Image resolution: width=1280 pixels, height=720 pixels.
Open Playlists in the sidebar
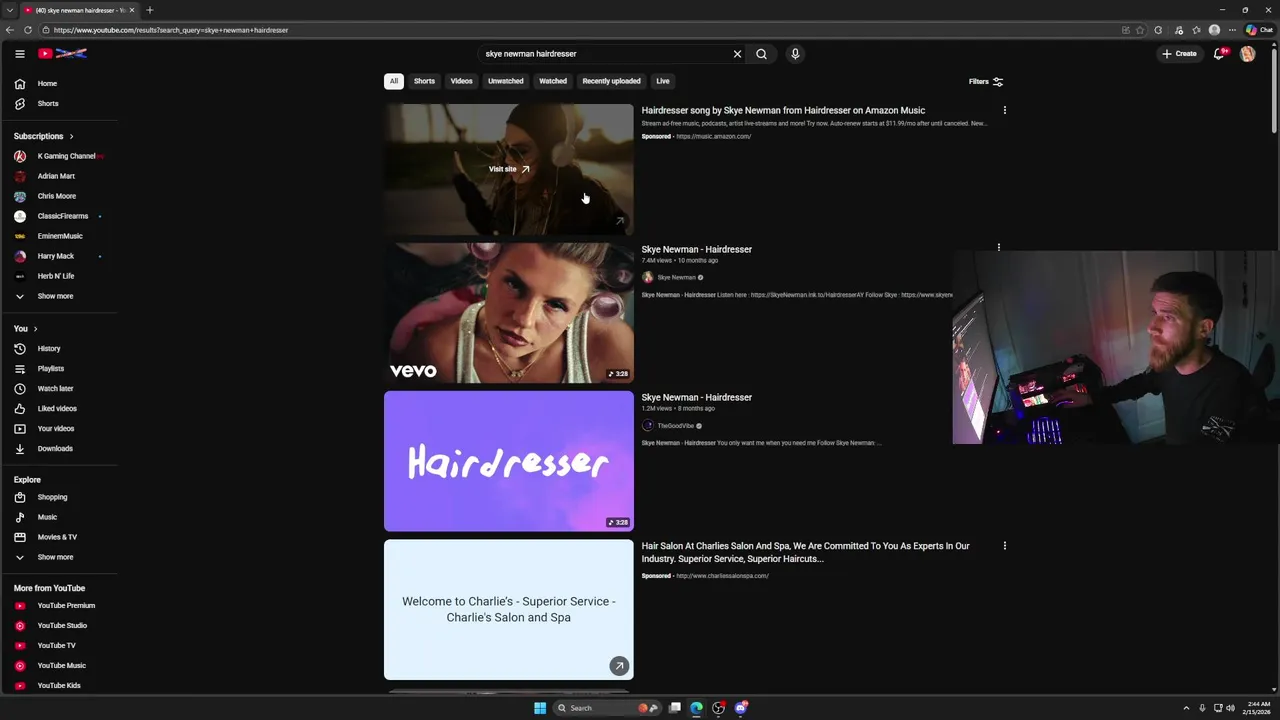pos(60,369)
